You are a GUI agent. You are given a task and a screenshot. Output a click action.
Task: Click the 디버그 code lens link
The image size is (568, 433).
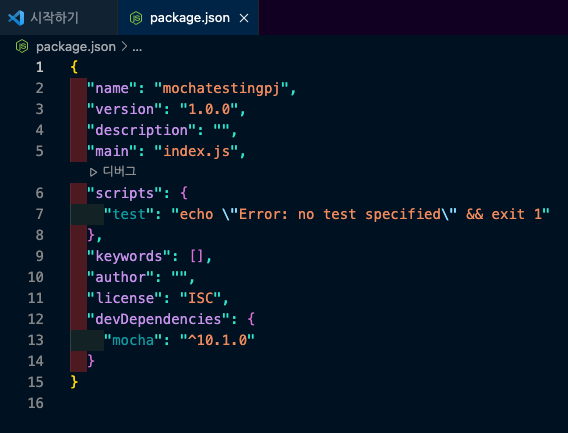119,171
